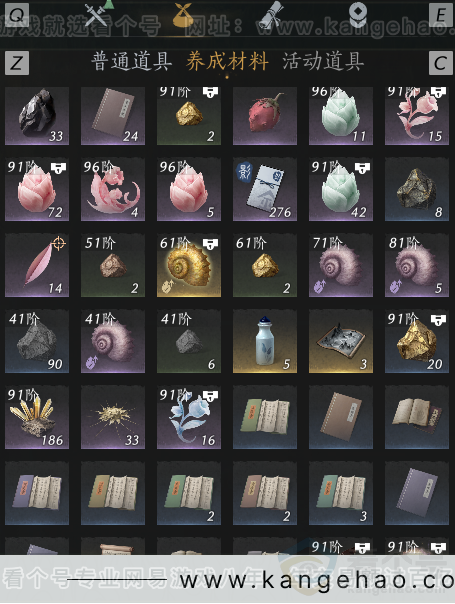Image resolution: width=455 pixels, height=604 pixels.
Task: Click the C key button
Action: pyautogui.click(x=441, y=63)
